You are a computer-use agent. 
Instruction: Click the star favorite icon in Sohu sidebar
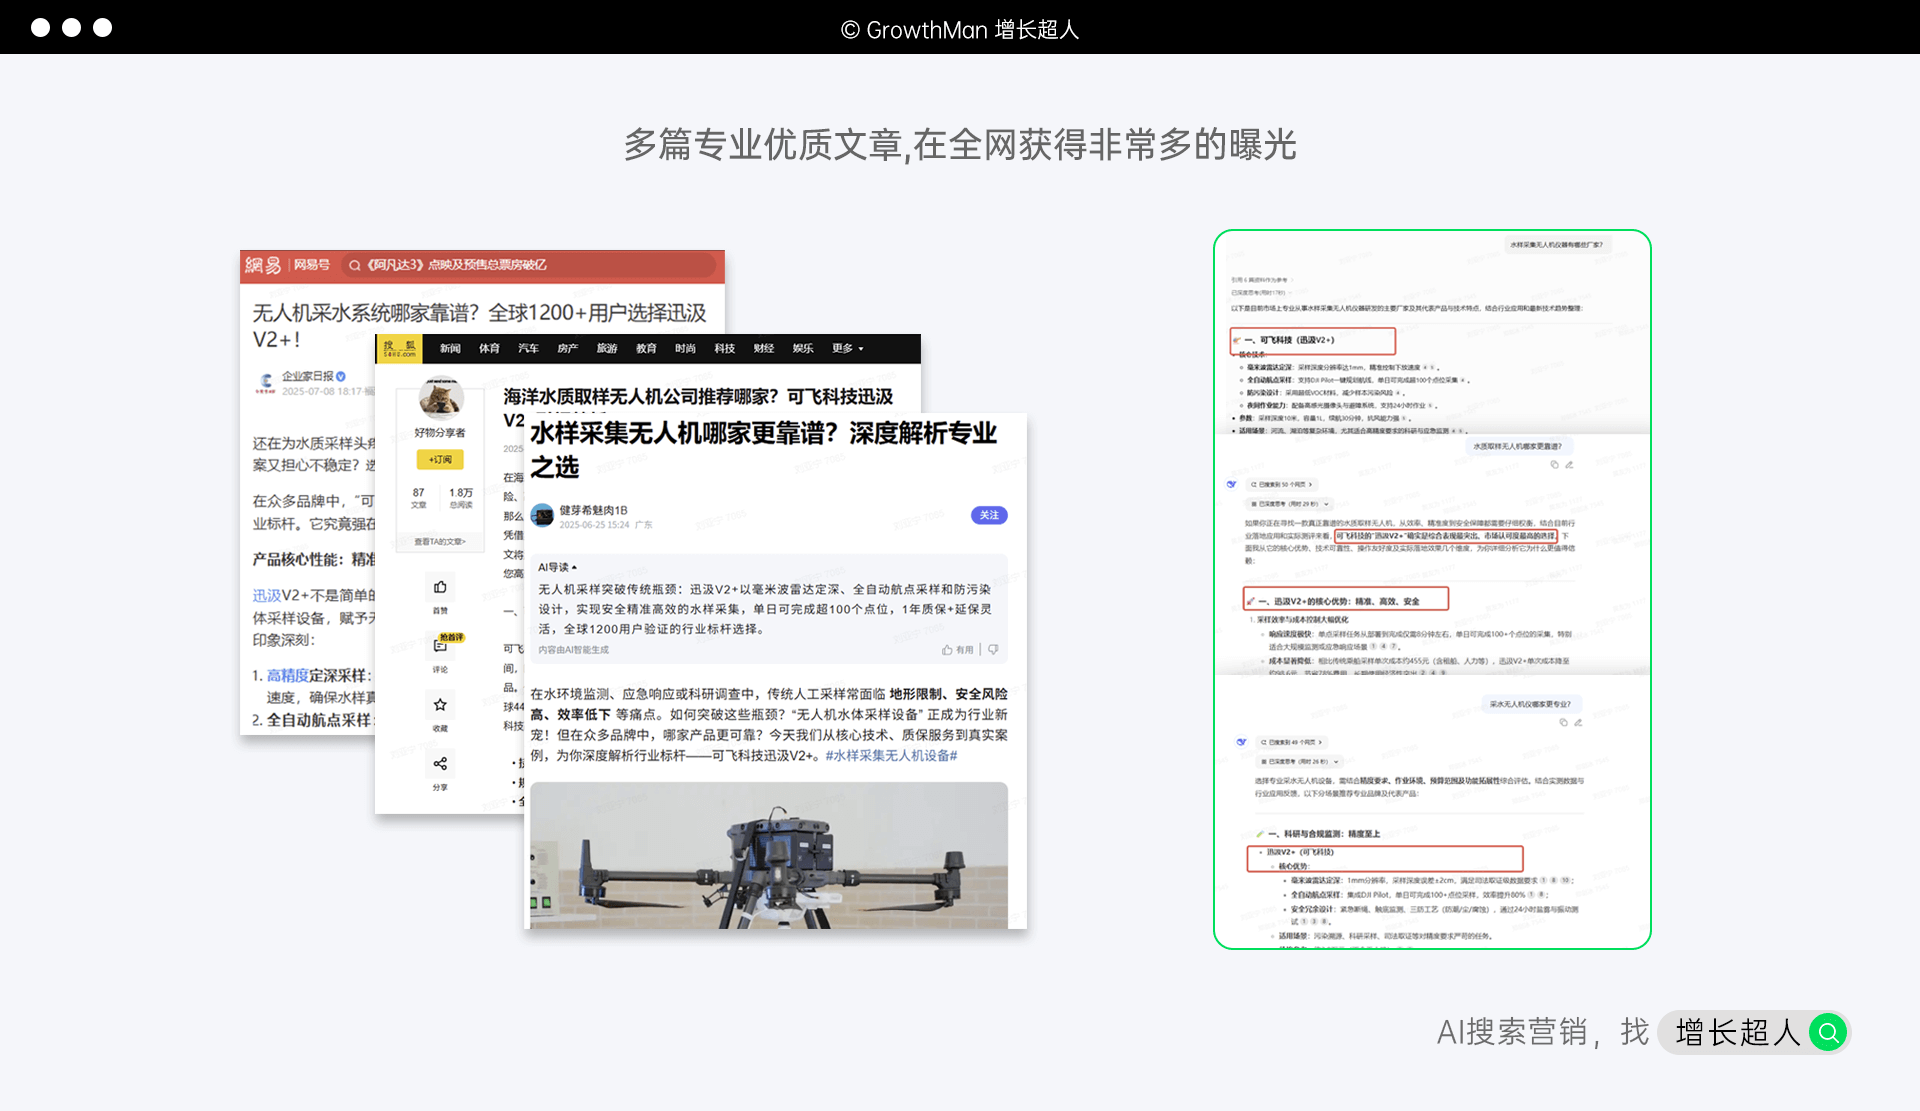pyautogui.click(x=440, y=705)
